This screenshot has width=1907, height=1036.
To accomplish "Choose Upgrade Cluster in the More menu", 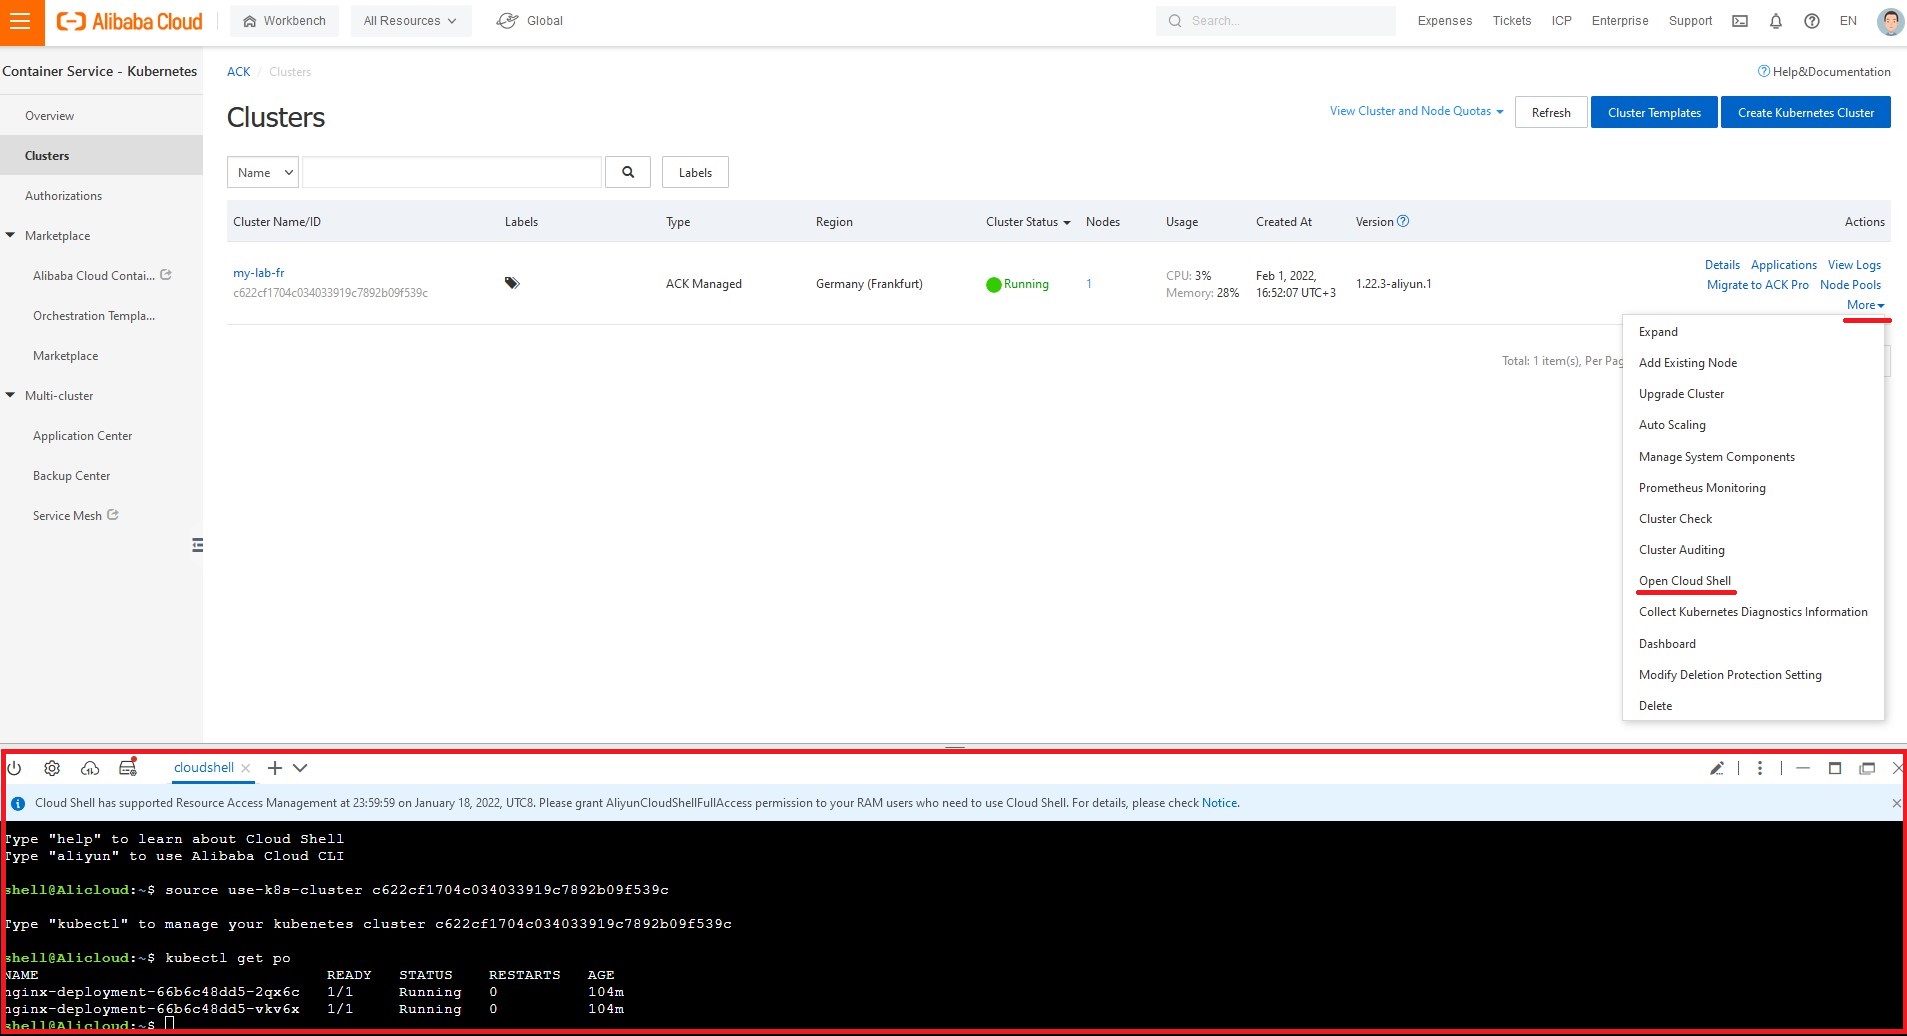I will 1681,394.
